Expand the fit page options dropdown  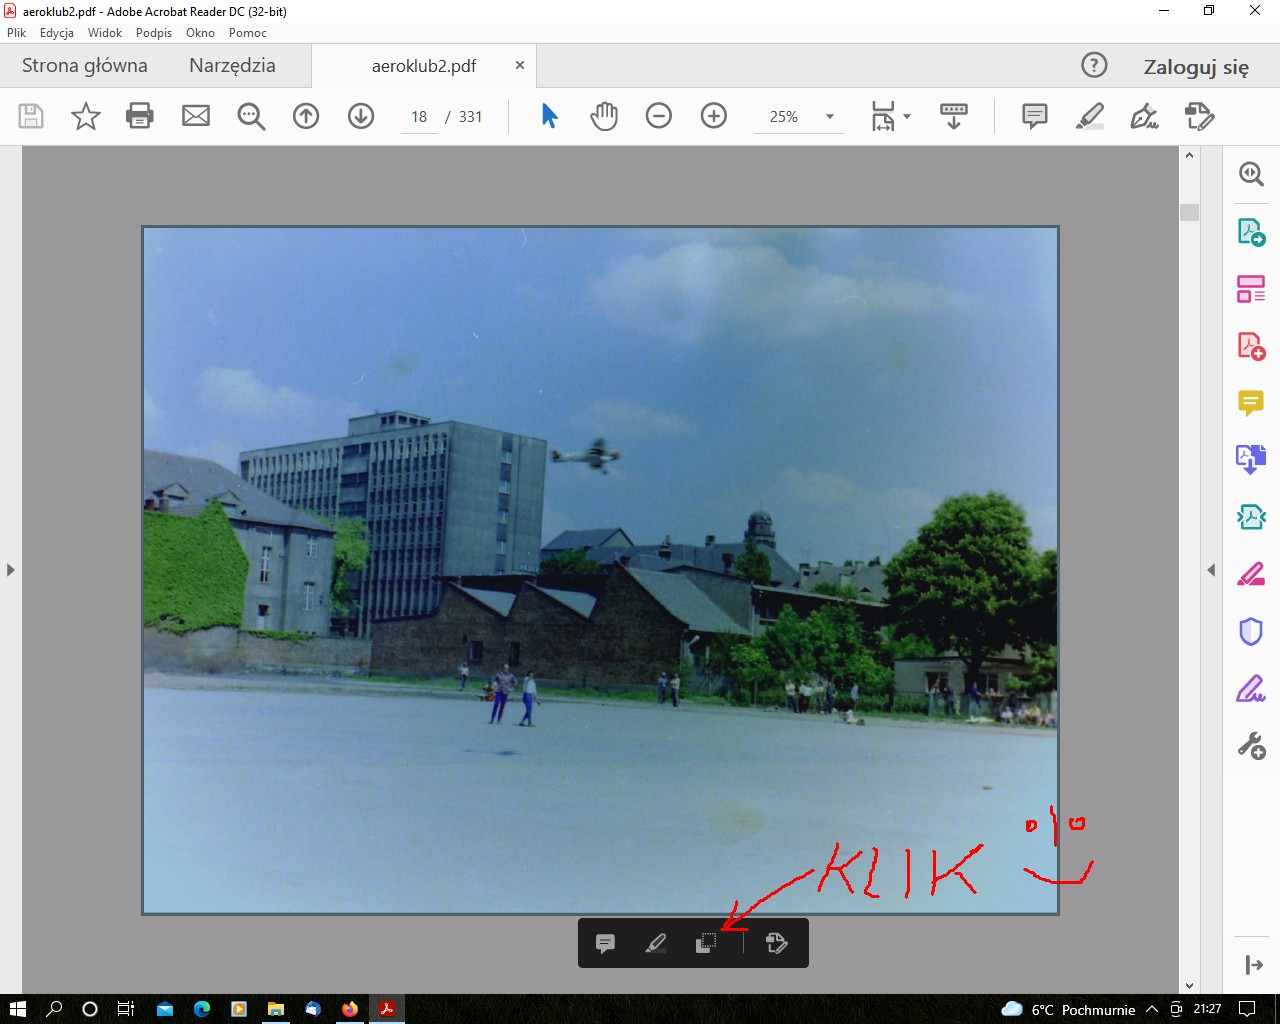coord(907,117)
